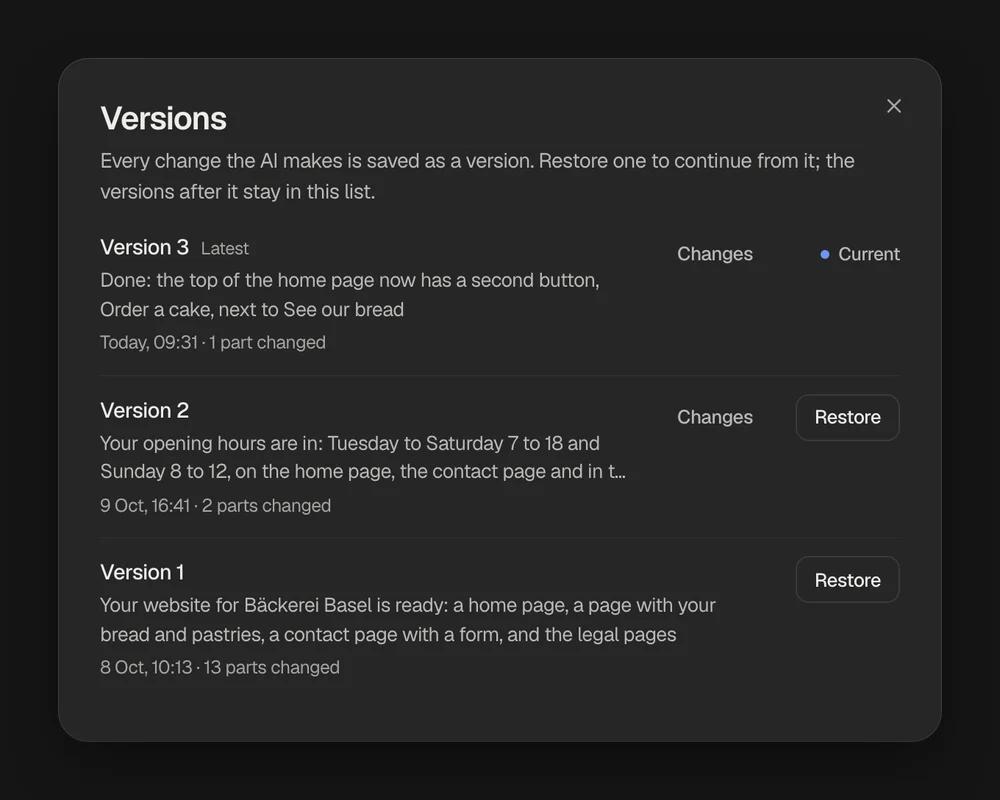Click the 'Today, 09:31 · 1 part changed' line
The image size is (1000, 800).
pos(212,343)
